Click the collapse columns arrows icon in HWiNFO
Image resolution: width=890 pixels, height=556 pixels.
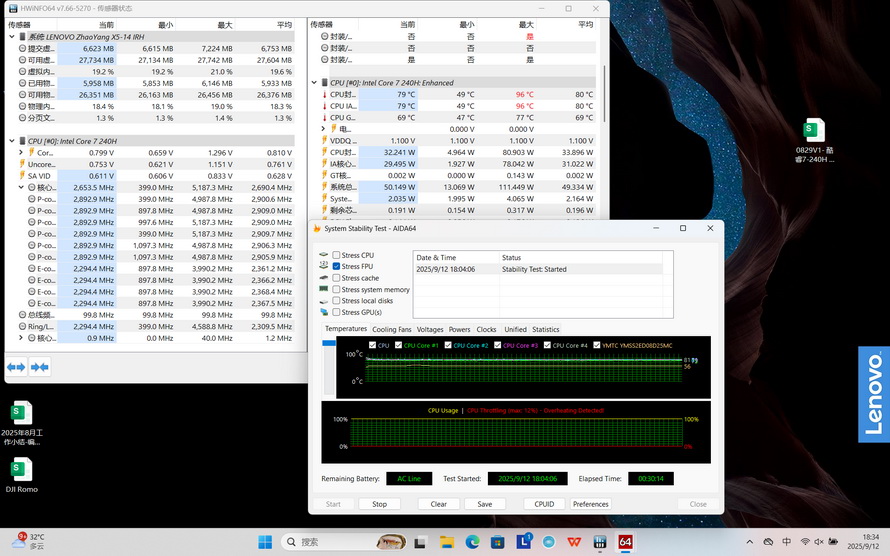[40, 367]
